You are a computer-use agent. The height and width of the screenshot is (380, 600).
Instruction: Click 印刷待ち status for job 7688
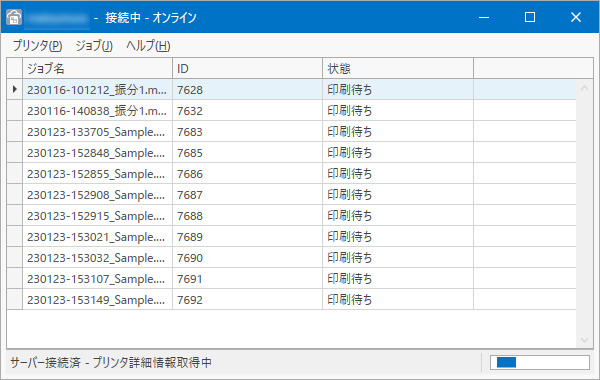coord(398,216)
